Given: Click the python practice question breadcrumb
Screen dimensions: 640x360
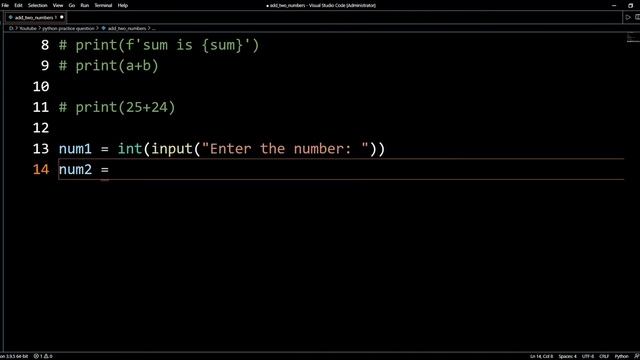Looking at the screenshot, I should point(68,29).
